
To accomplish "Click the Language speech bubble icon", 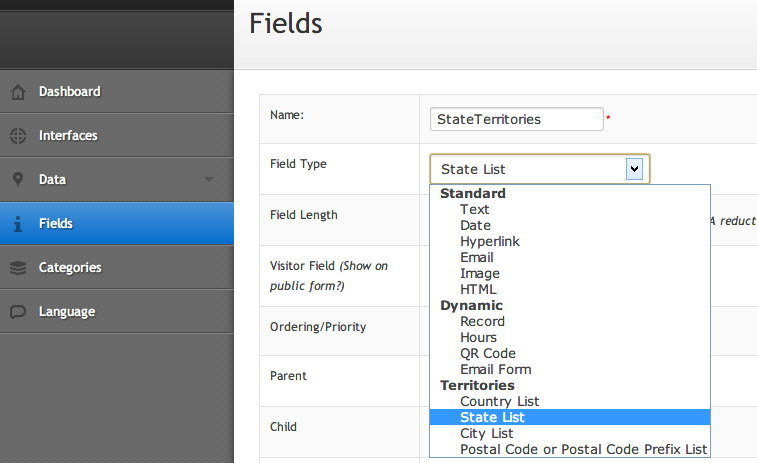I will [x=18, y=312].
